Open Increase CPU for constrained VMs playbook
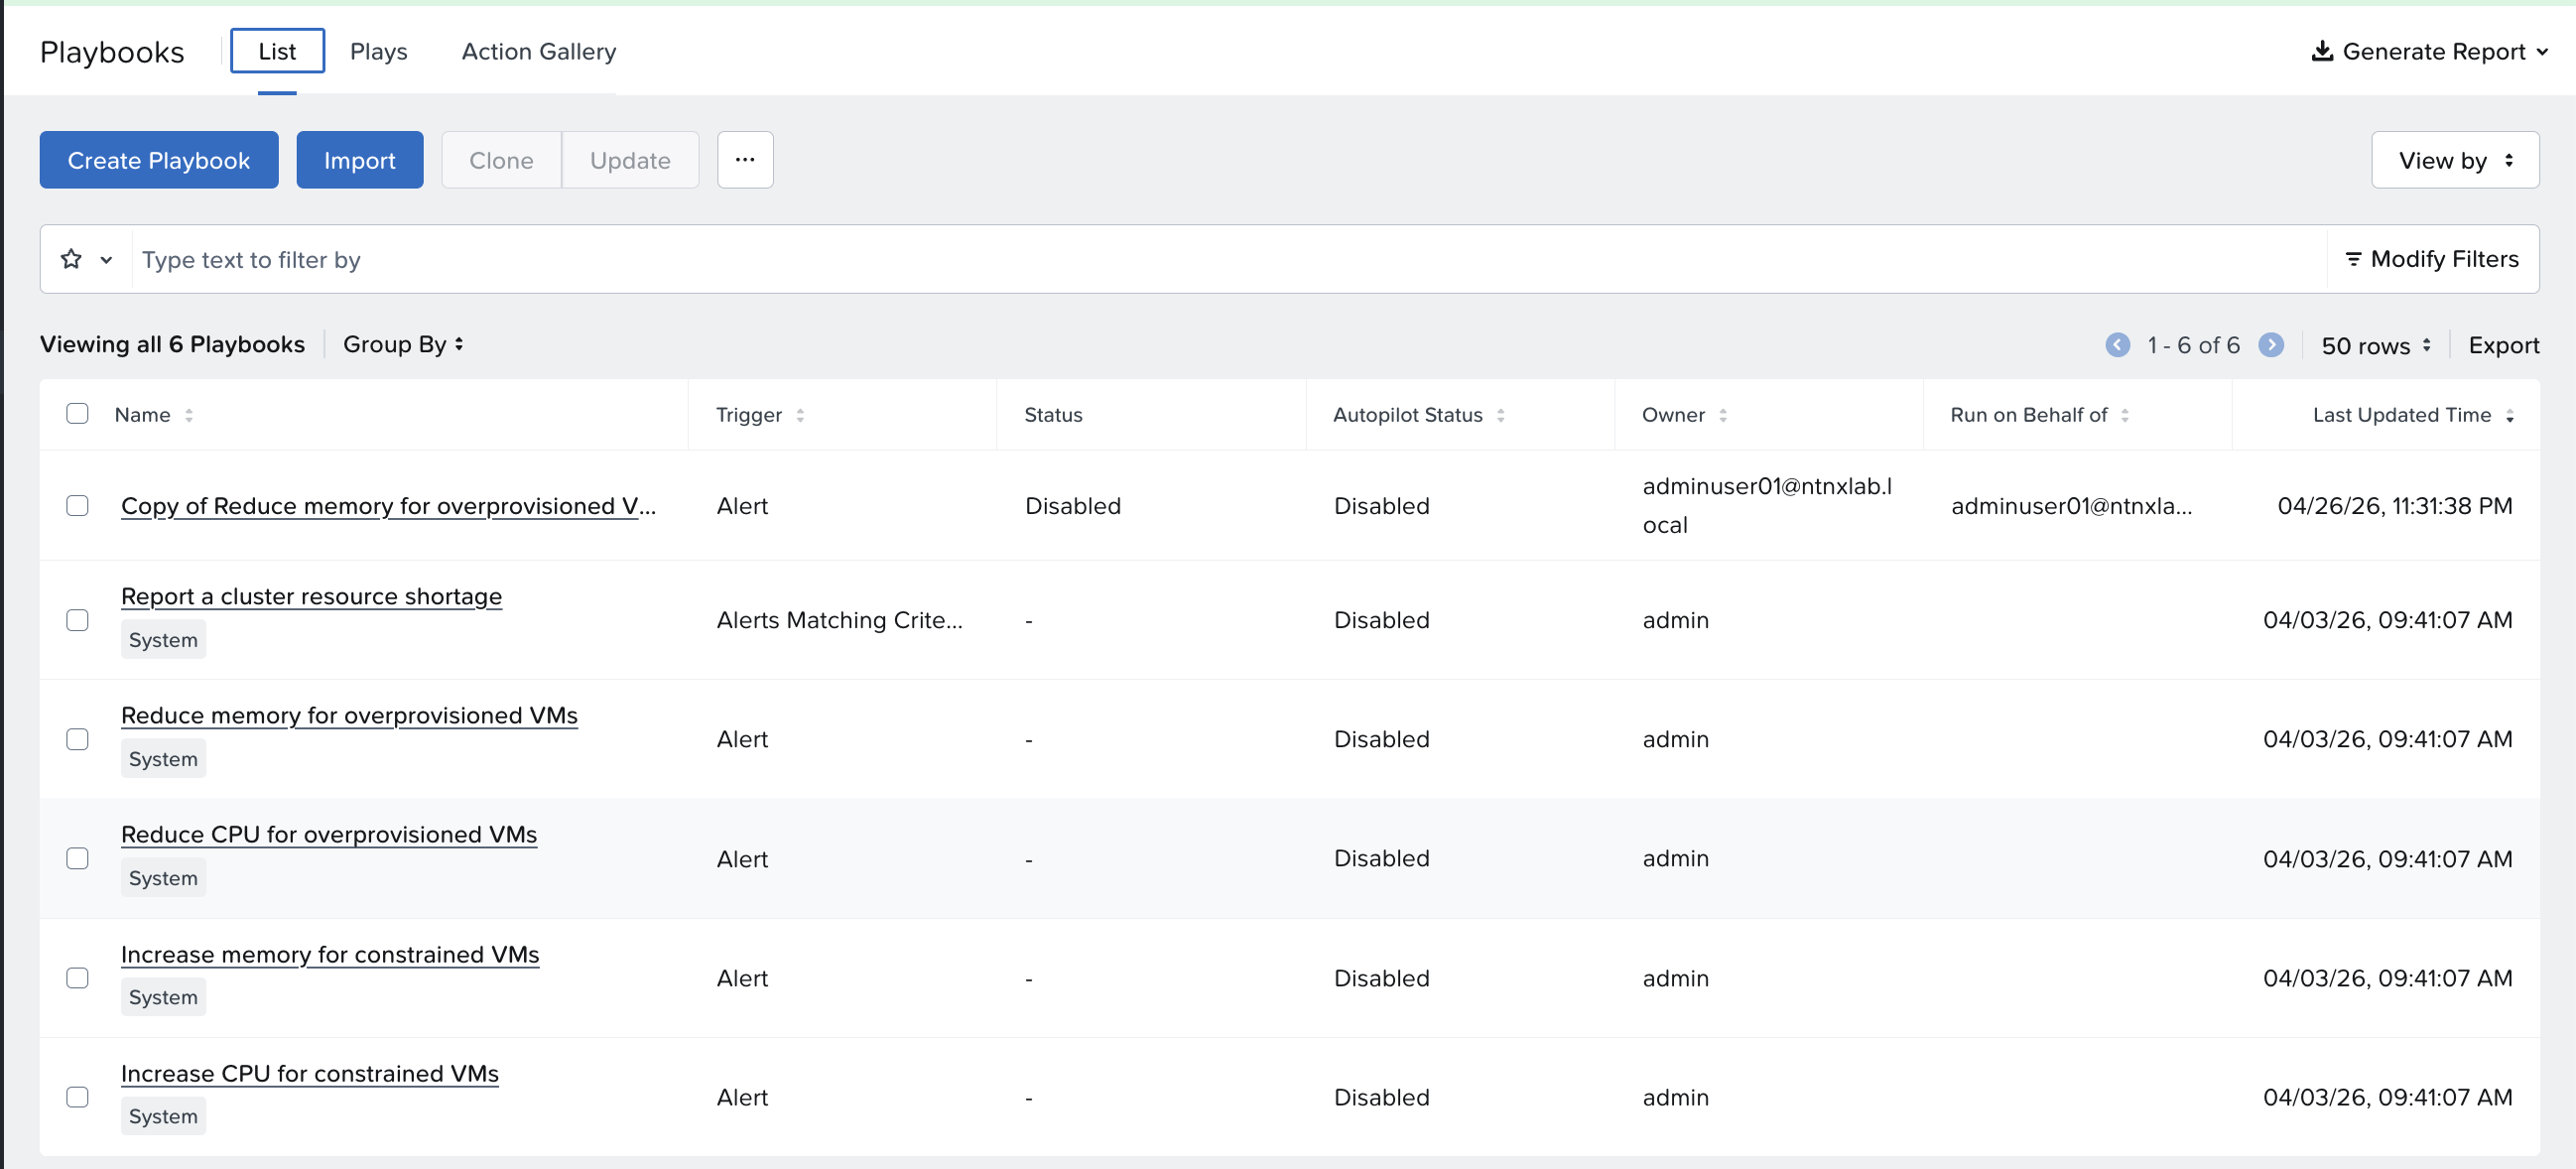 (x=310, y=1073)
